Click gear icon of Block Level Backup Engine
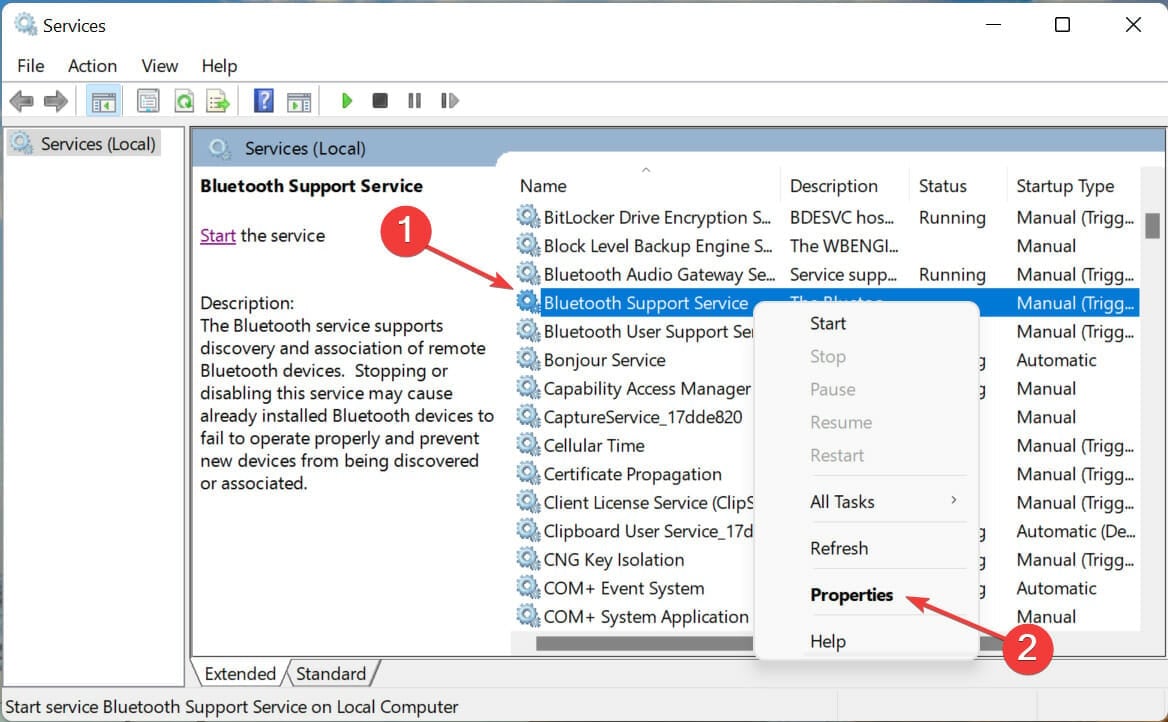Image resolution: width=1168 pixels, height=722 pixels. [528, 245]
